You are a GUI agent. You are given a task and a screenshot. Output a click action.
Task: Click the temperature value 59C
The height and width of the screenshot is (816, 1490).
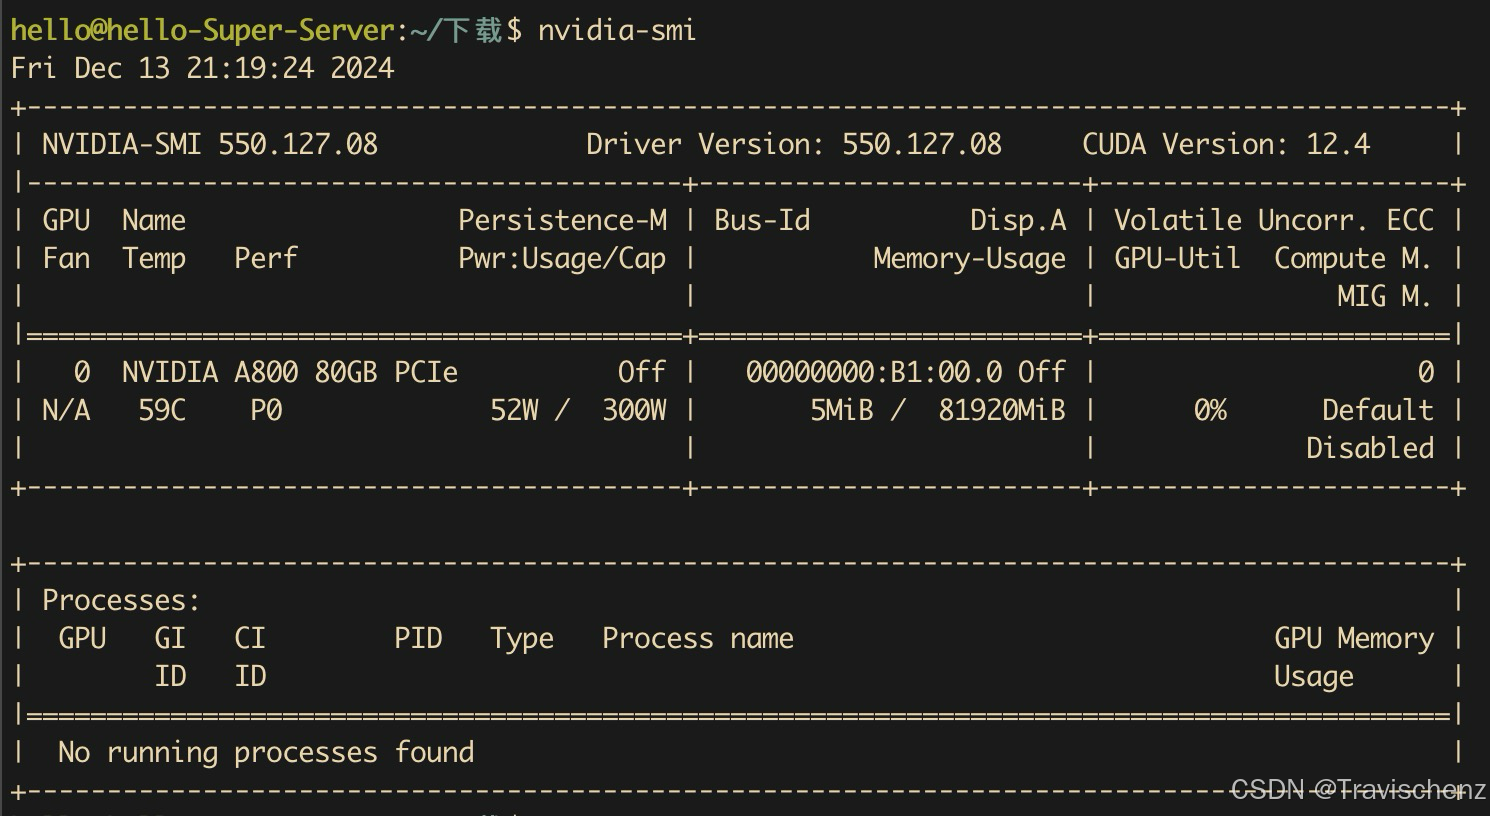pyautogui.click(x=162, y=410)
